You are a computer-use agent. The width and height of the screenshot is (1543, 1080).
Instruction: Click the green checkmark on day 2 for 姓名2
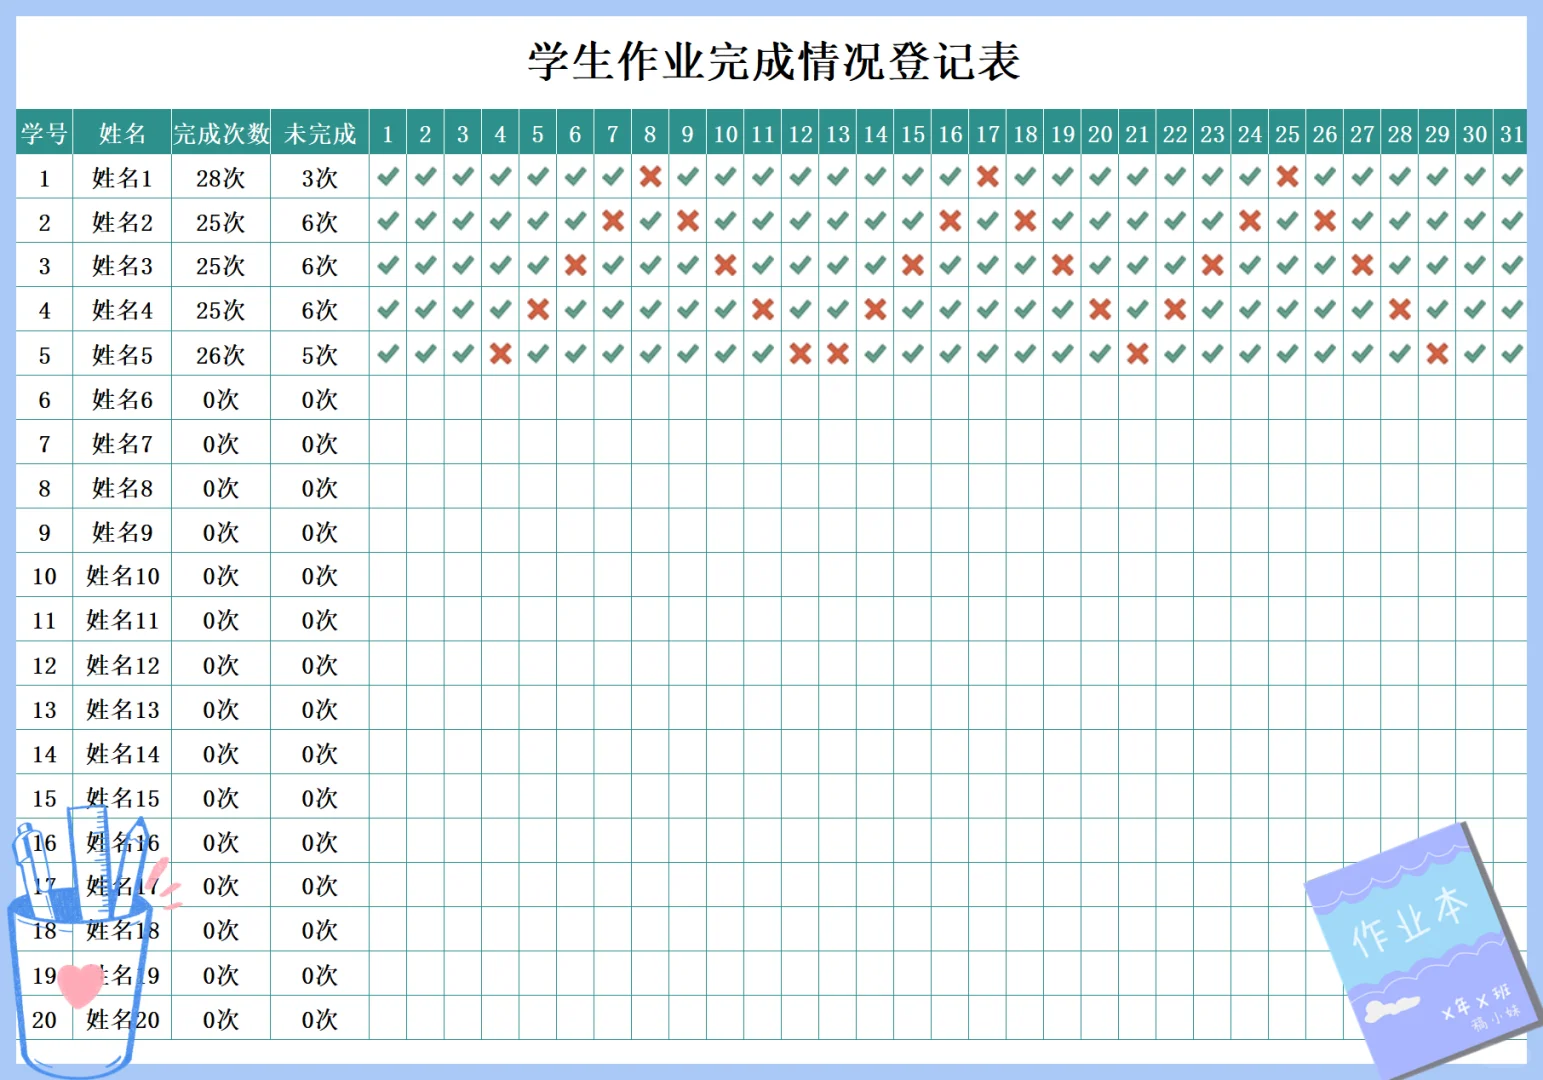pos(424,222)
